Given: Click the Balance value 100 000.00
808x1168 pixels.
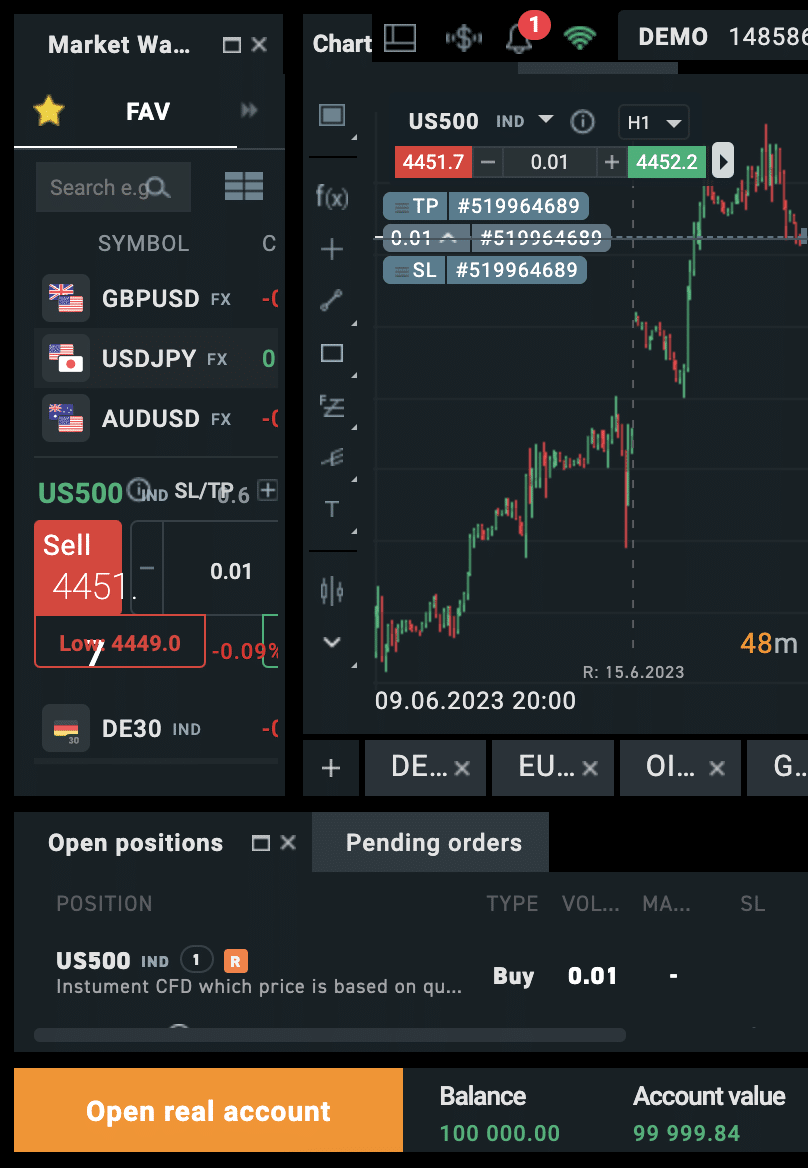Looking at the screenshot, I should click(x=500, y=1133).
